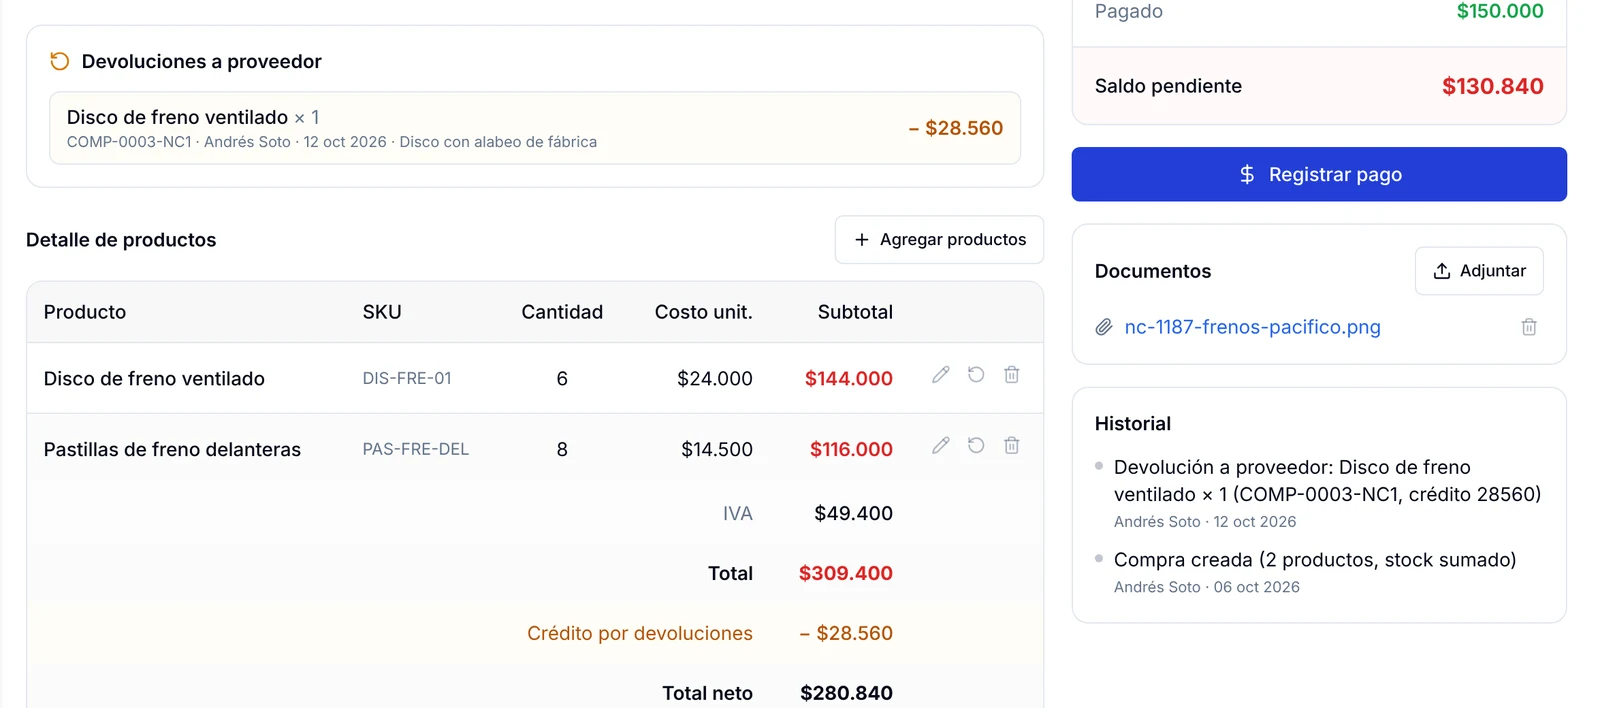1600x708 pixels.
Task: Click the Cantidad column header
Action: pos(562,312)
